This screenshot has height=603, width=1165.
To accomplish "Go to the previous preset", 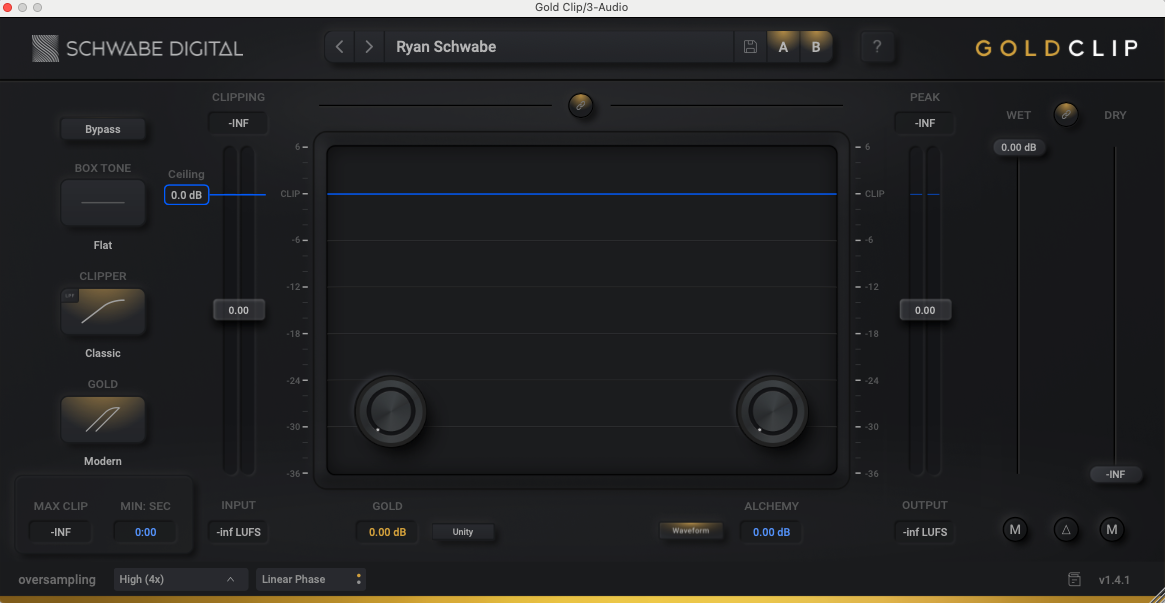I will pos(340,47).
